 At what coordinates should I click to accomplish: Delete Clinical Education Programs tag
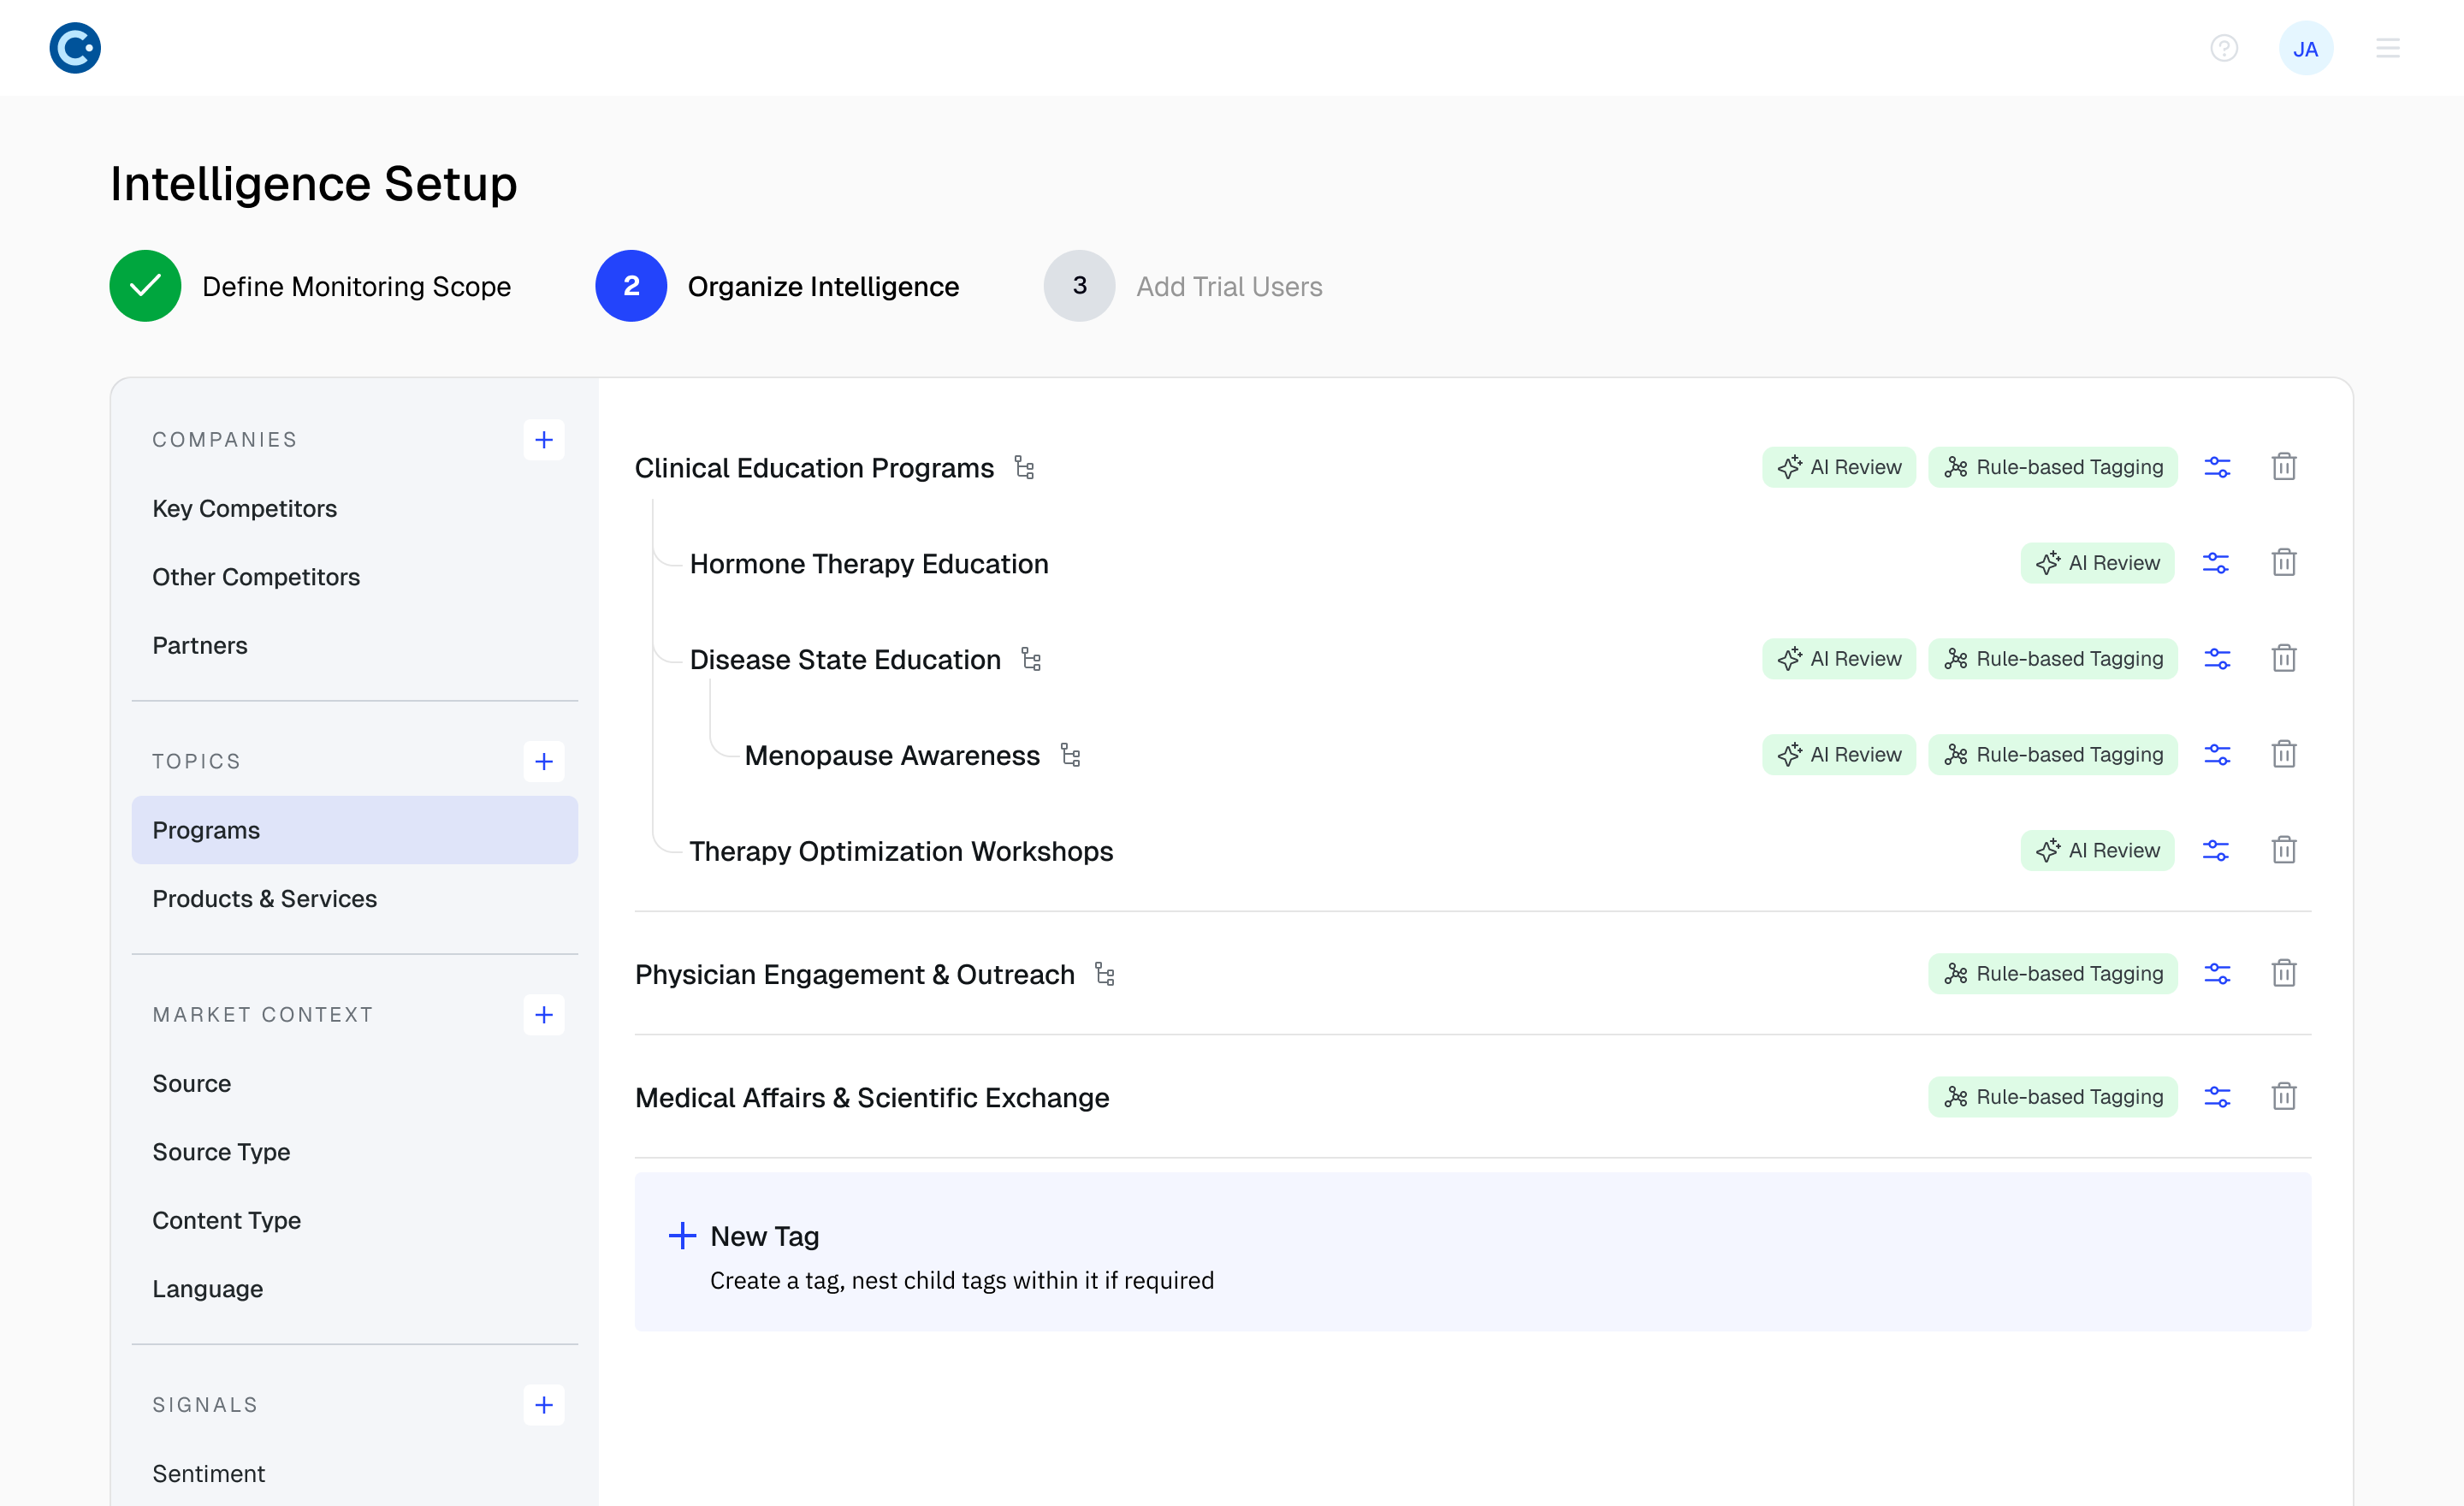point(2284,467)
